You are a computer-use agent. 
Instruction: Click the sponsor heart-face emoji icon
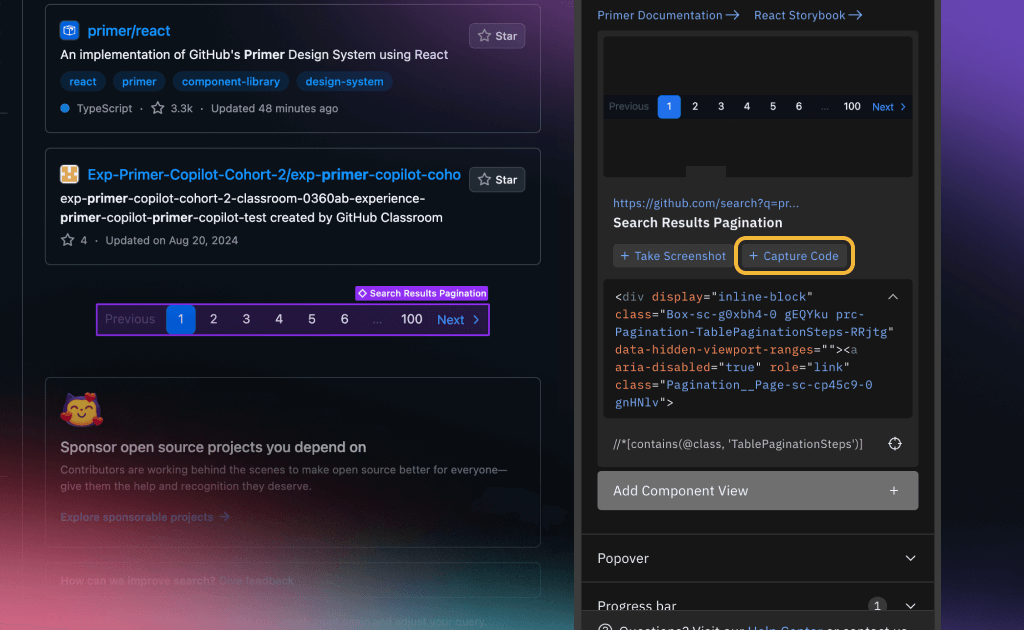(82, 410)
